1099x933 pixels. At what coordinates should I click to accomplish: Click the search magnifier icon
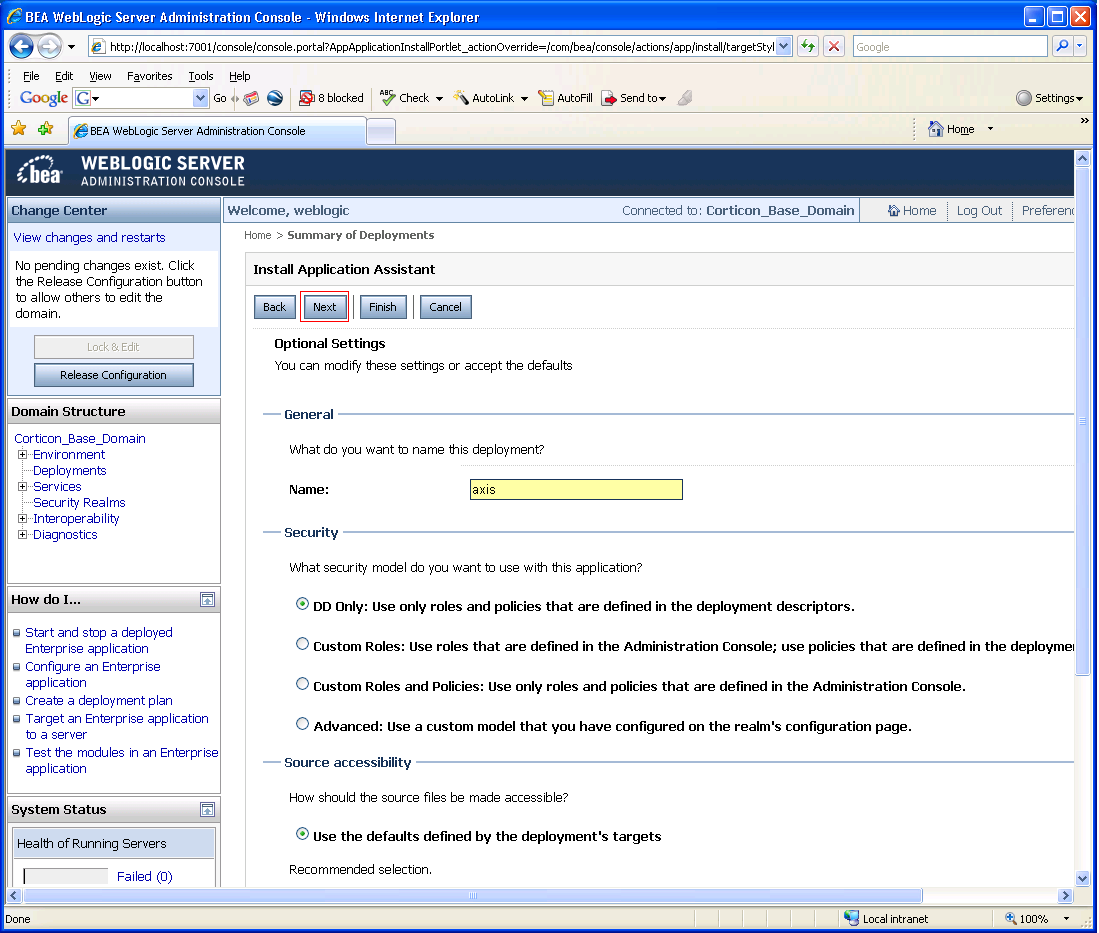[x=1063, y=46]
